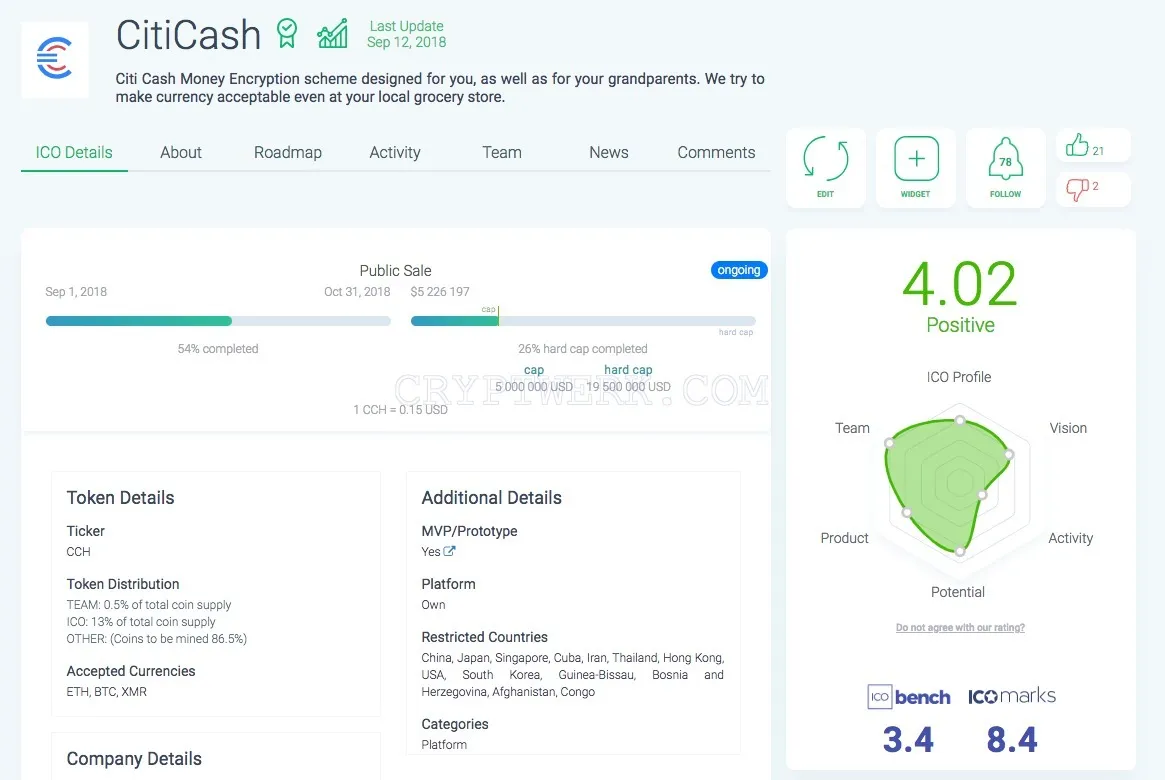Click the CitiCash project title
The image size is (1165, 780).
[189, 35]
